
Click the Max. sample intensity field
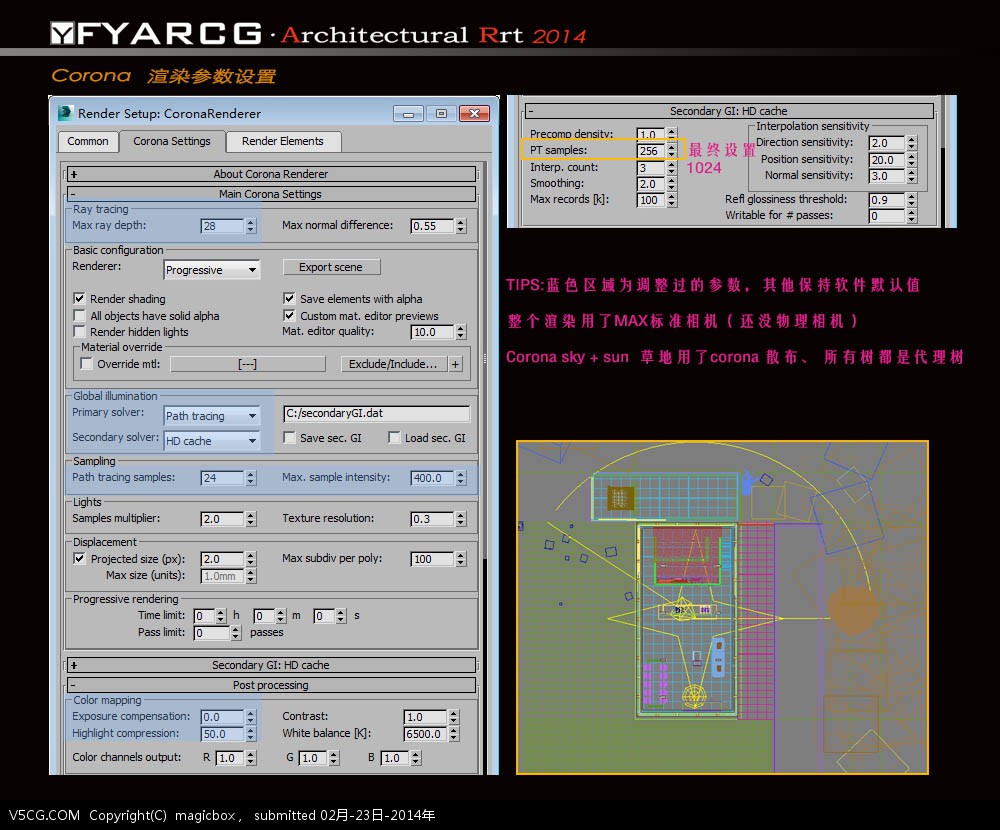(x=432, y=478)
